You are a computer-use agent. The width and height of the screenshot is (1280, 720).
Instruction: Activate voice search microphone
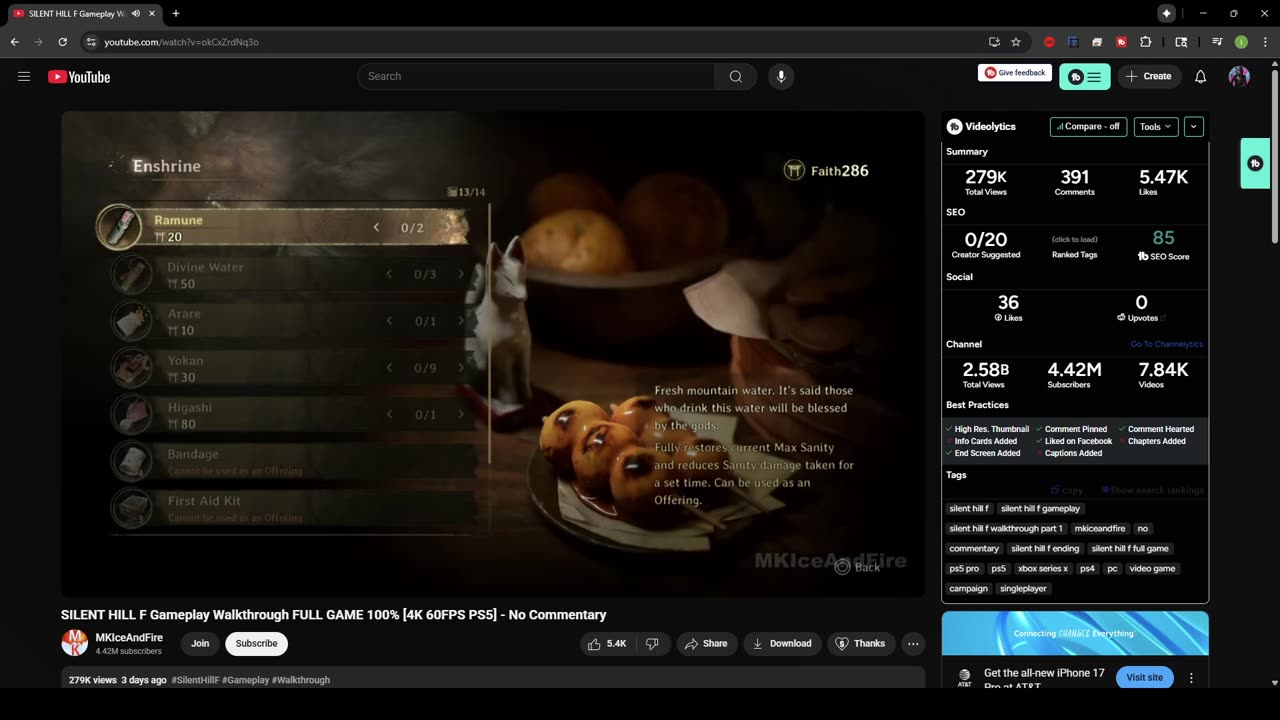781,77
